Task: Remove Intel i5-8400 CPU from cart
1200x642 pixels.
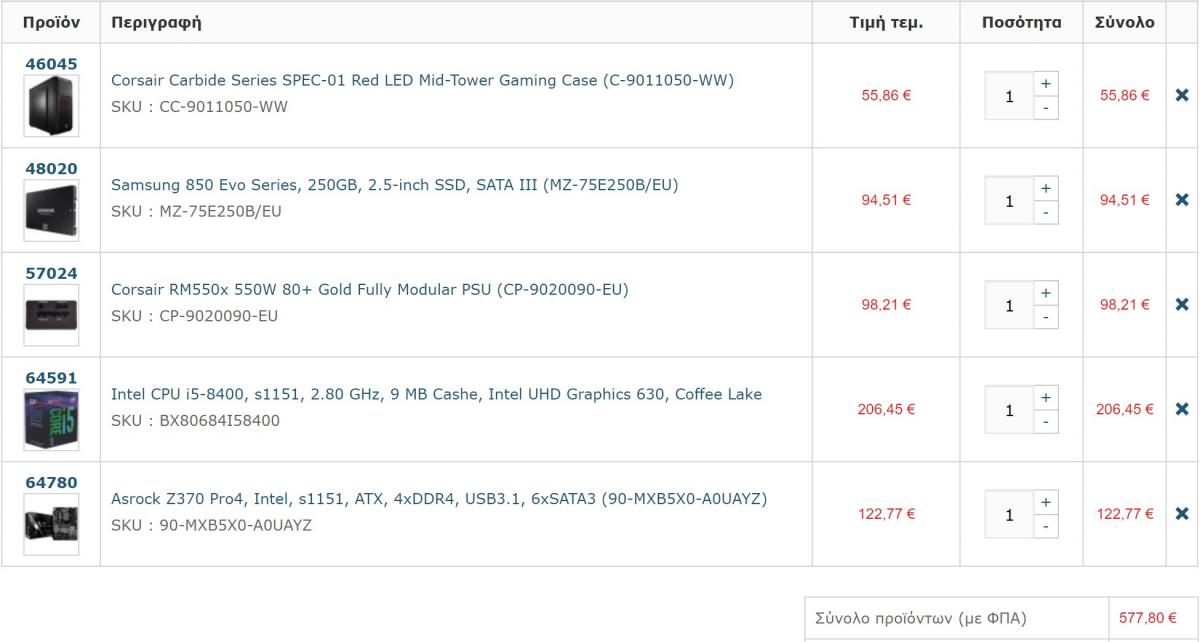Action: click(1182, 409)
